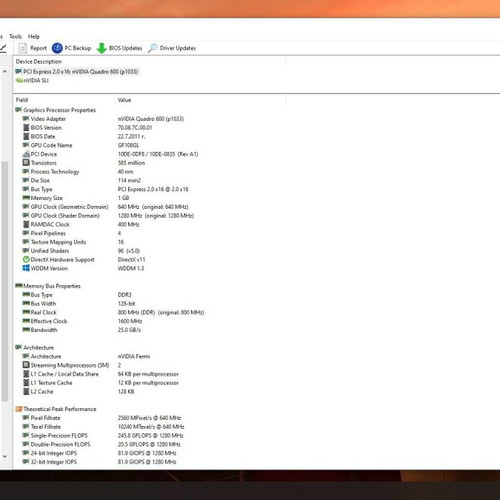Click the left pane vertical scrollbar thumb

pyautogui.click(x=5, y=281)
